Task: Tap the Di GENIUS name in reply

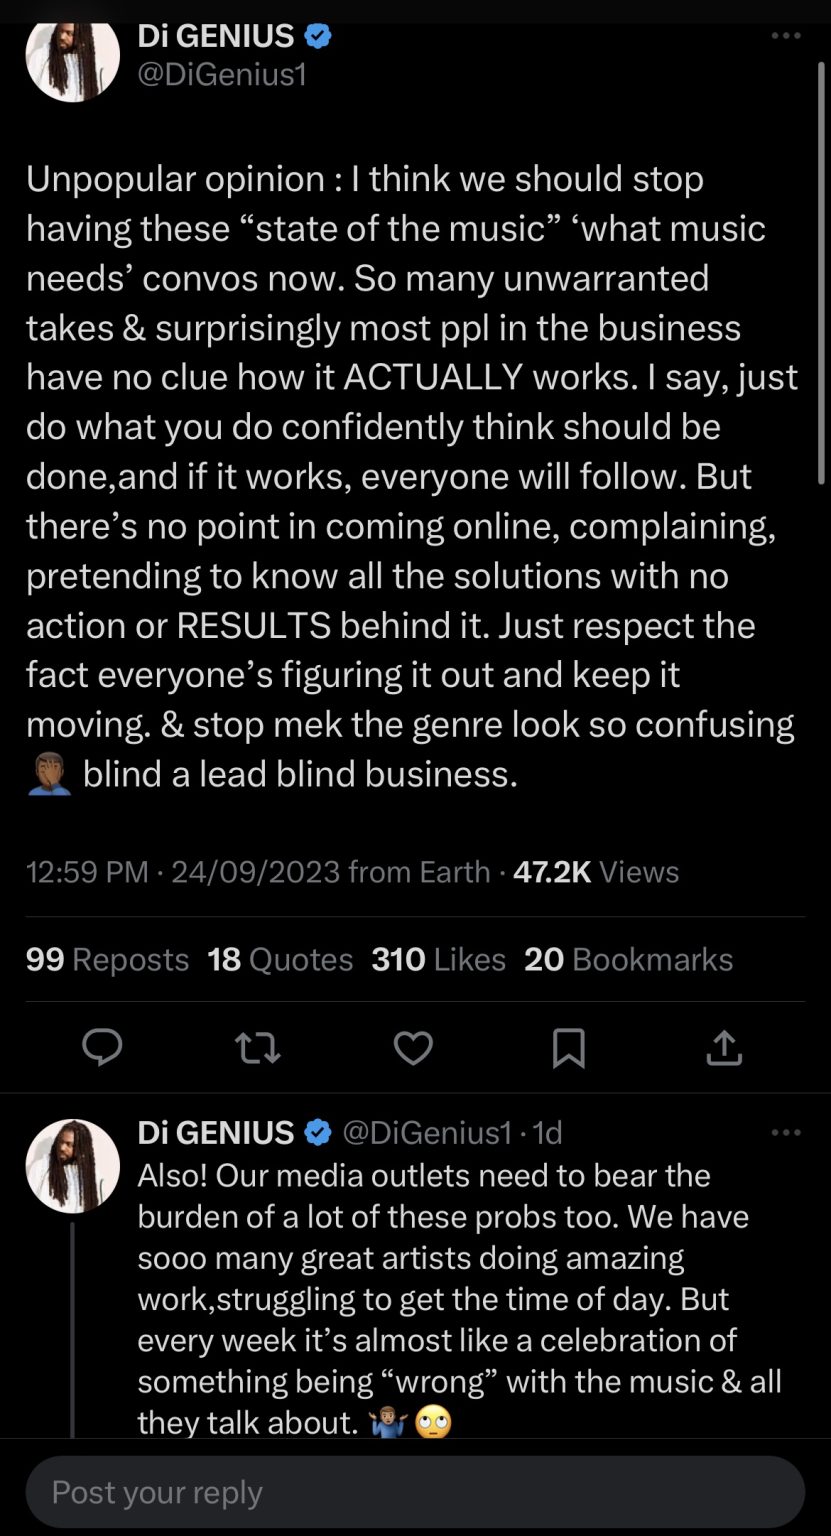Action: point(215,1133)
